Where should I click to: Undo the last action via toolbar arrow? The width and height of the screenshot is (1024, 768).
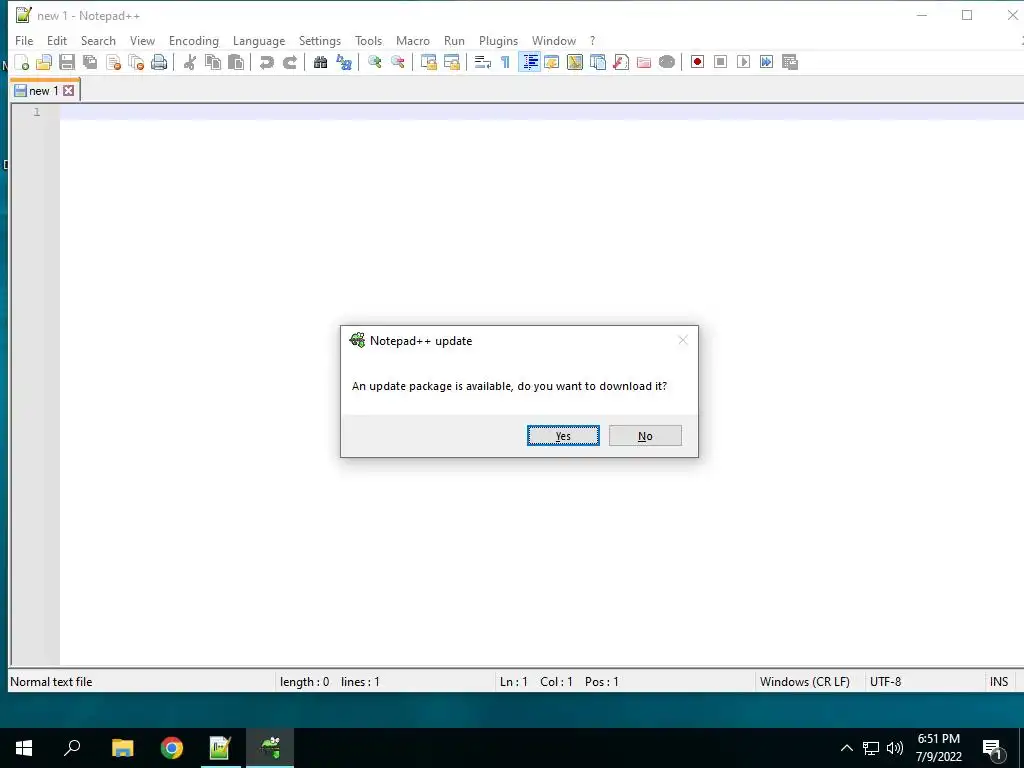coord(266,62)
